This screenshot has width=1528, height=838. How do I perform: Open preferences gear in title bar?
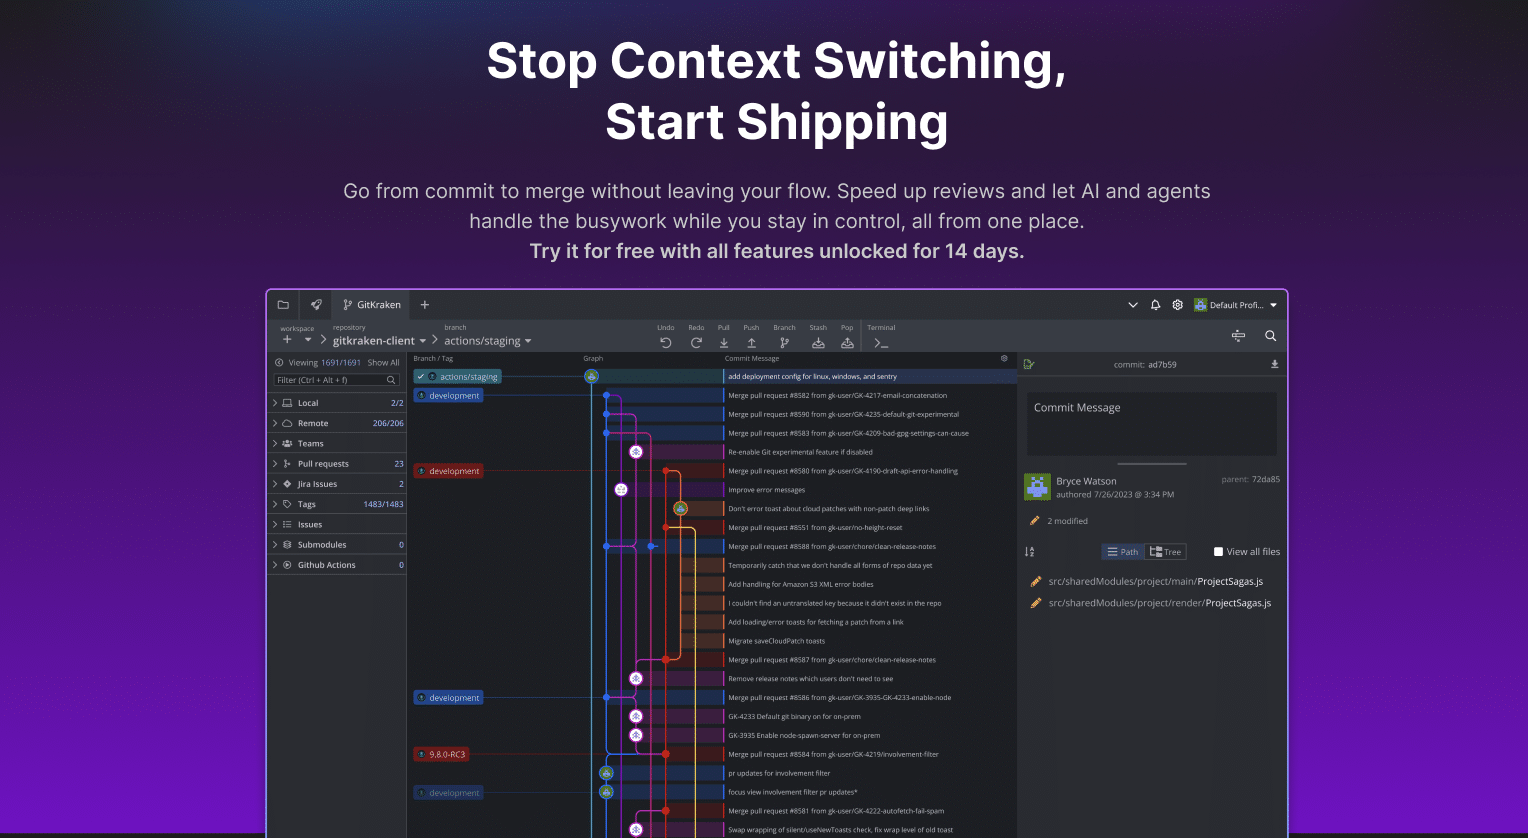click(1178, 305)
